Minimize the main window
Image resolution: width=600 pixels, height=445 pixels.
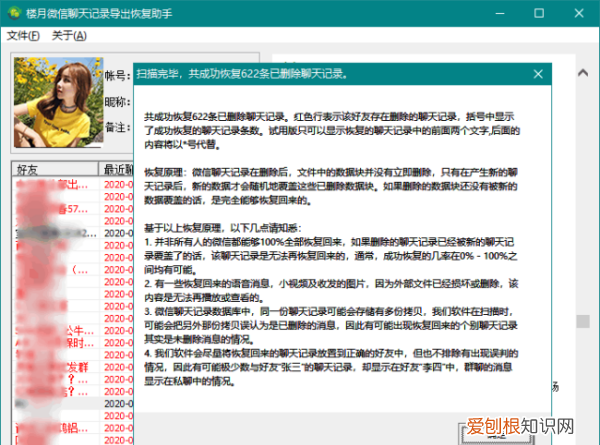pyautogui.click(x=500, y=13)
